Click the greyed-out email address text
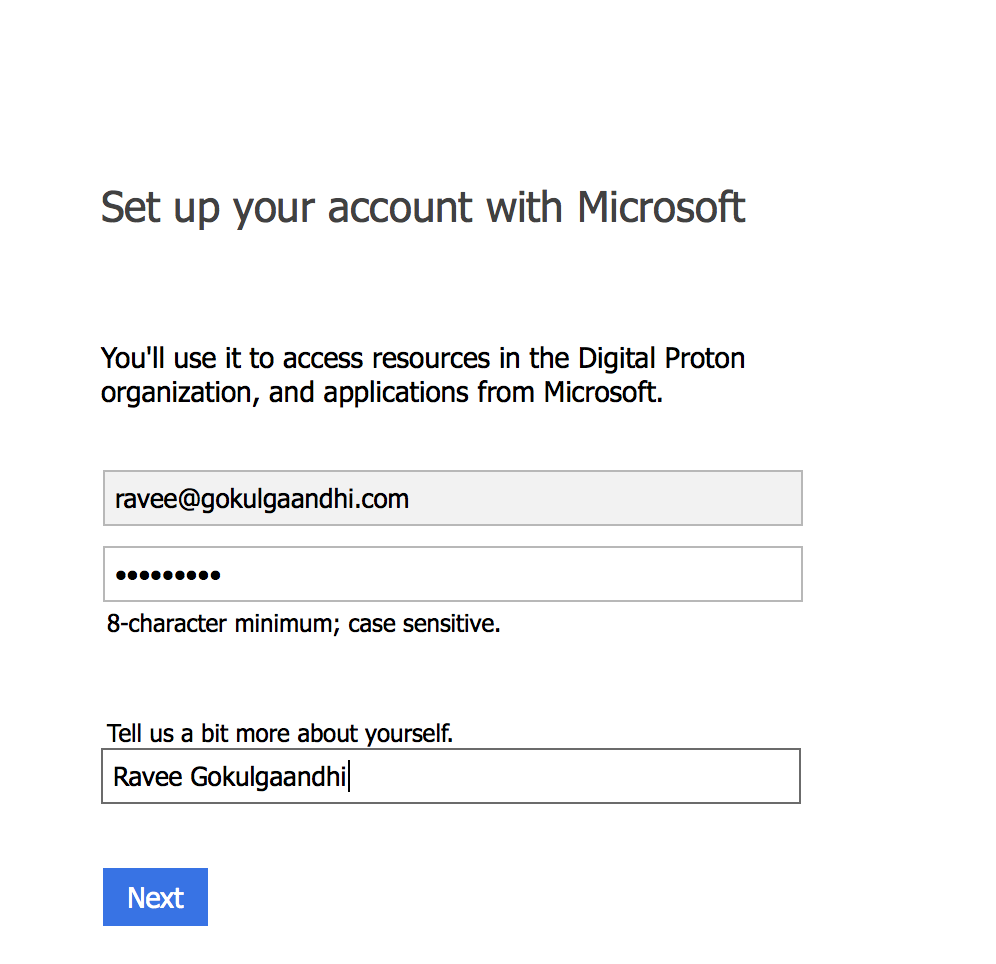996x964 pixels. pos(262,499)
